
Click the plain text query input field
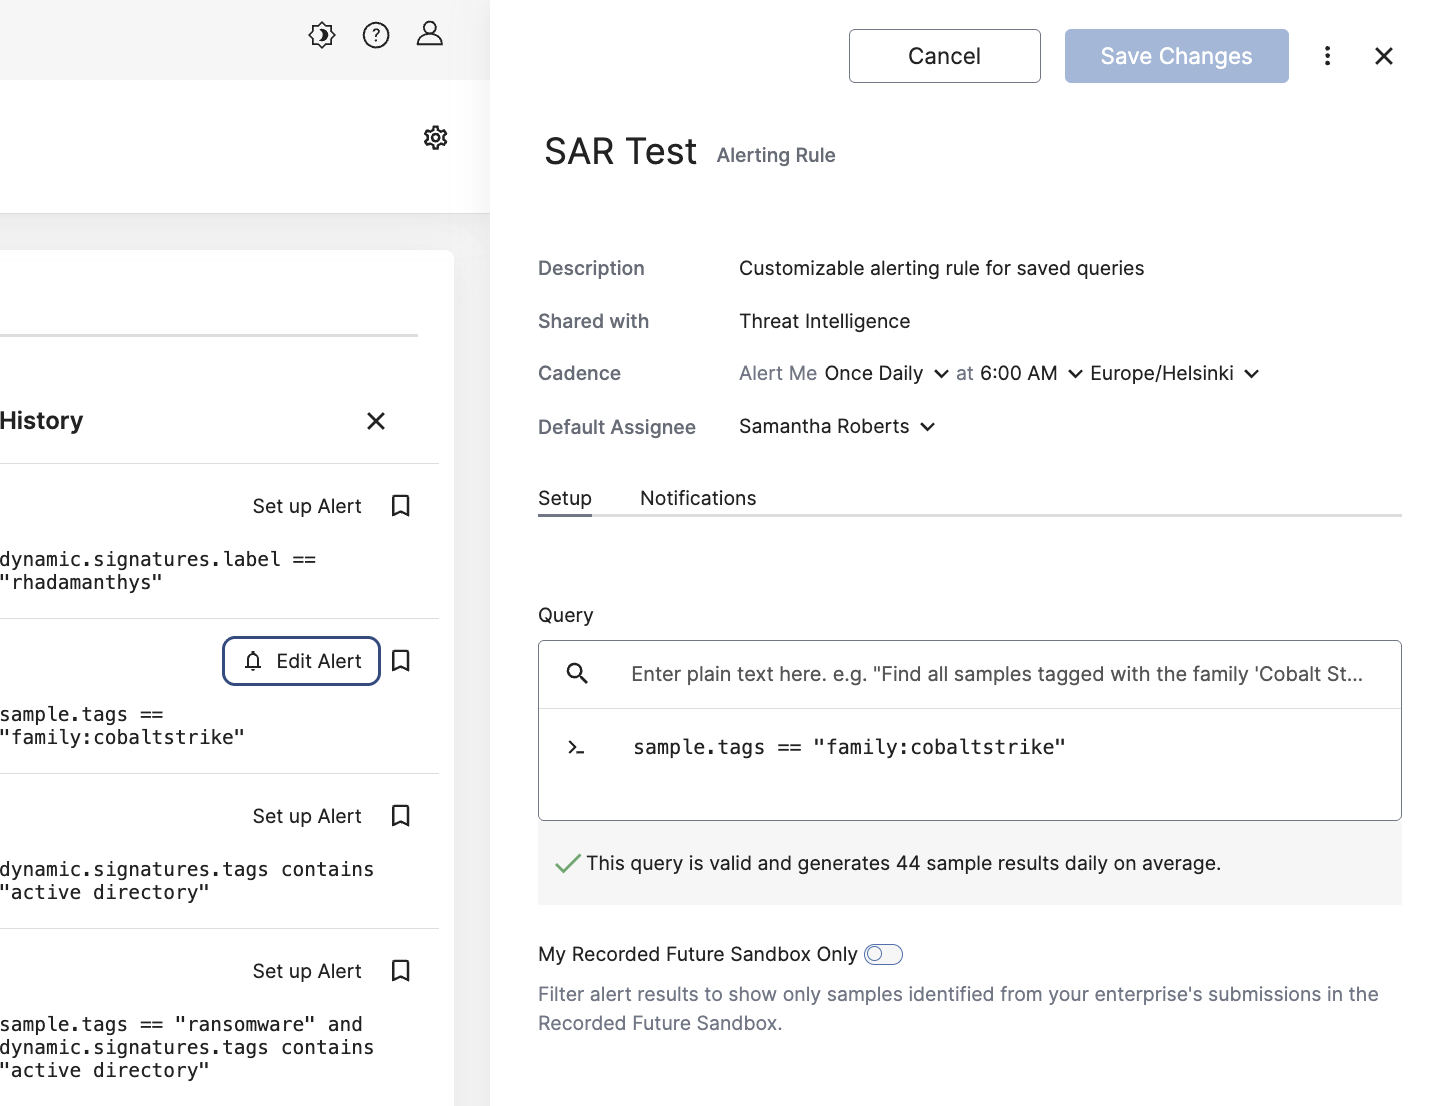pyautogui.click(x=996, y=674)
